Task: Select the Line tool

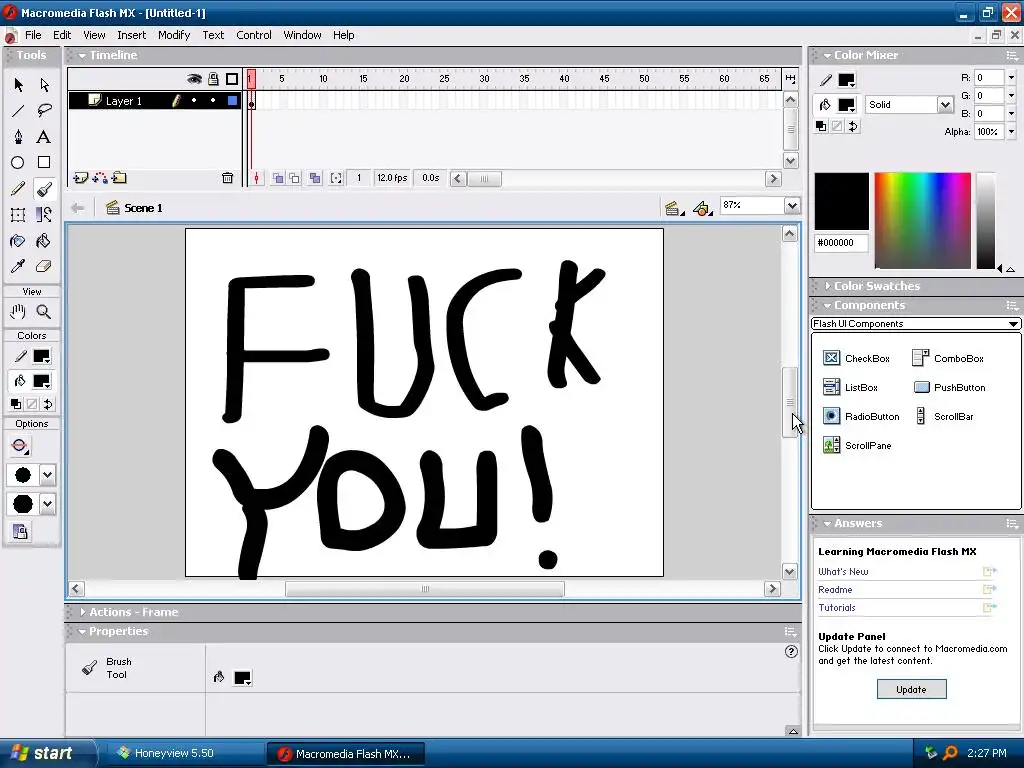Action: tap(18, 111)
